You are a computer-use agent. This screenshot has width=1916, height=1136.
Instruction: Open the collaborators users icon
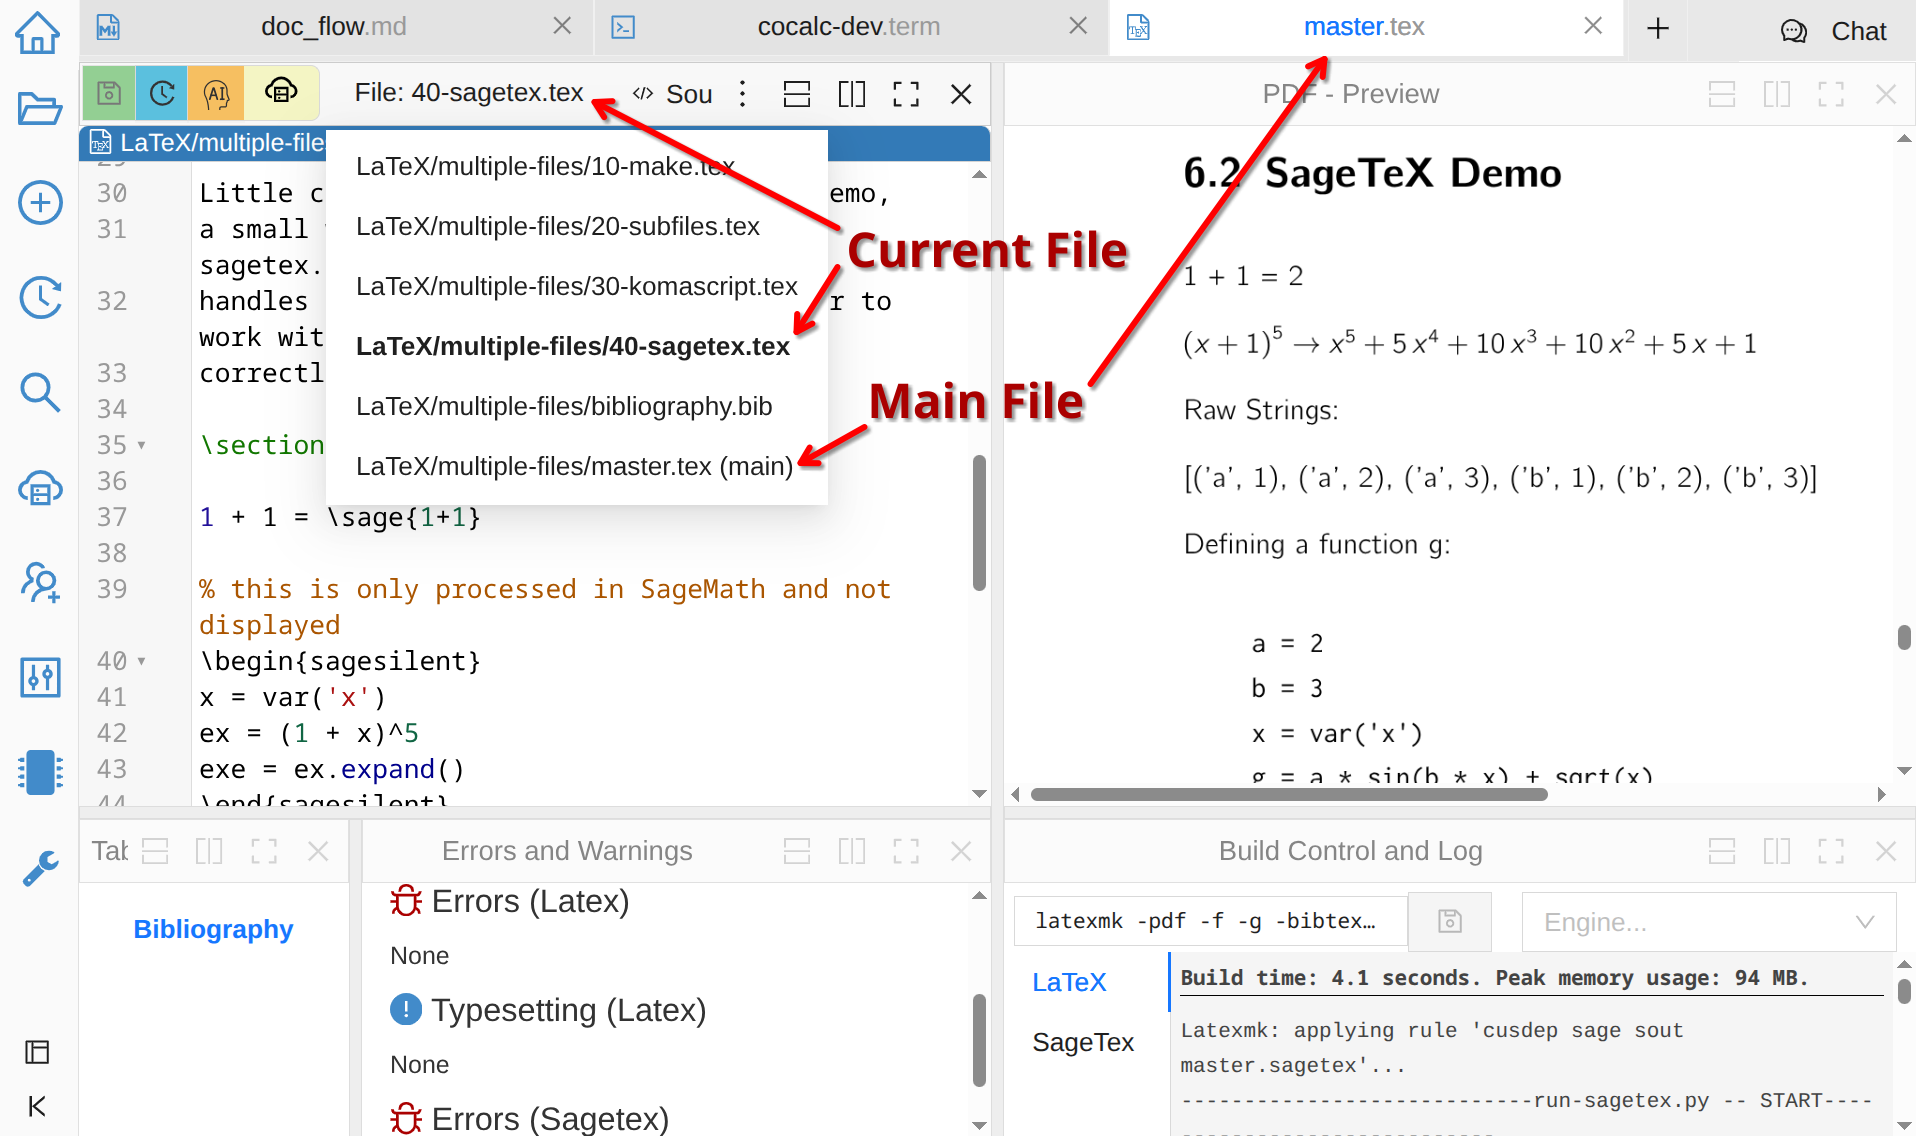point(40,582)
